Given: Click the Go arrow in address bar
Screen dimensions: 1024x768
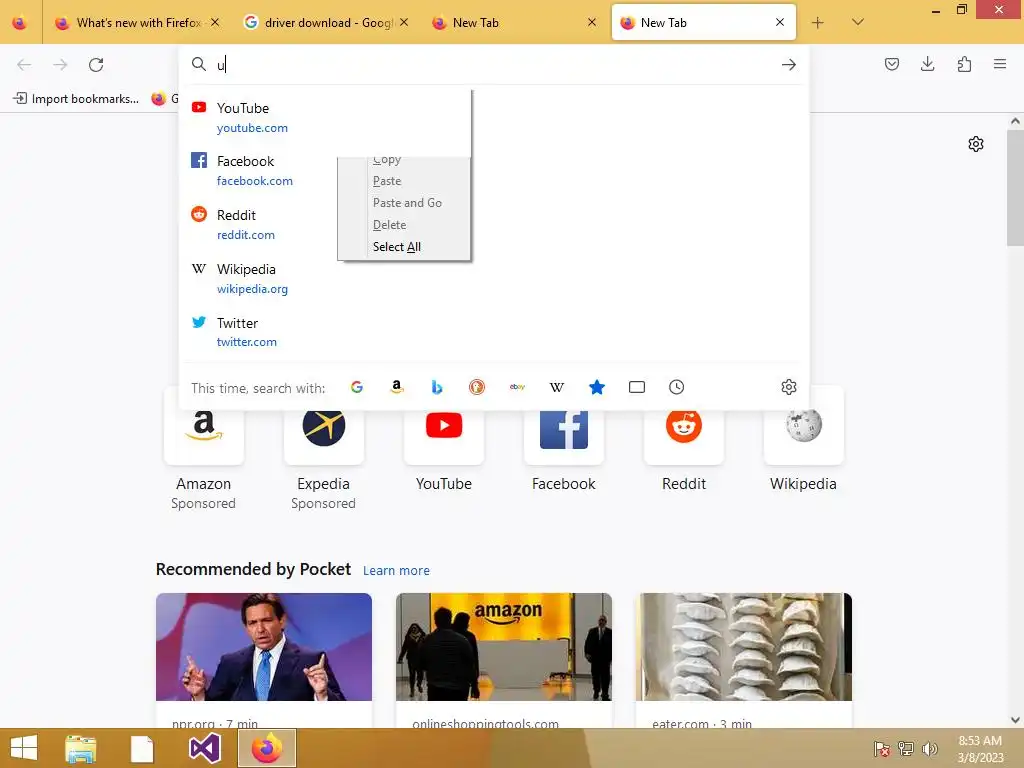Looking at the screenshot, I should [789, 65].
